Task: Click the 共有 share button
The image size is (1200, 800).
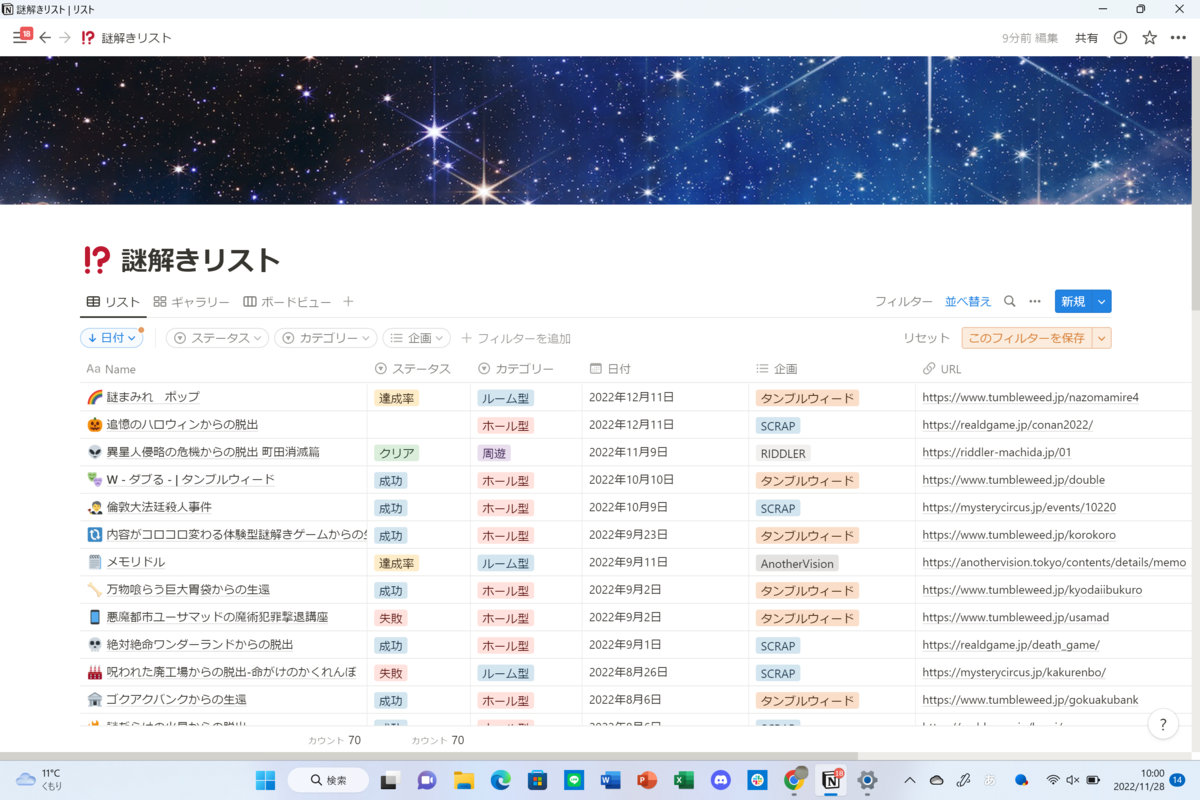Action: tap(1087, 37)
